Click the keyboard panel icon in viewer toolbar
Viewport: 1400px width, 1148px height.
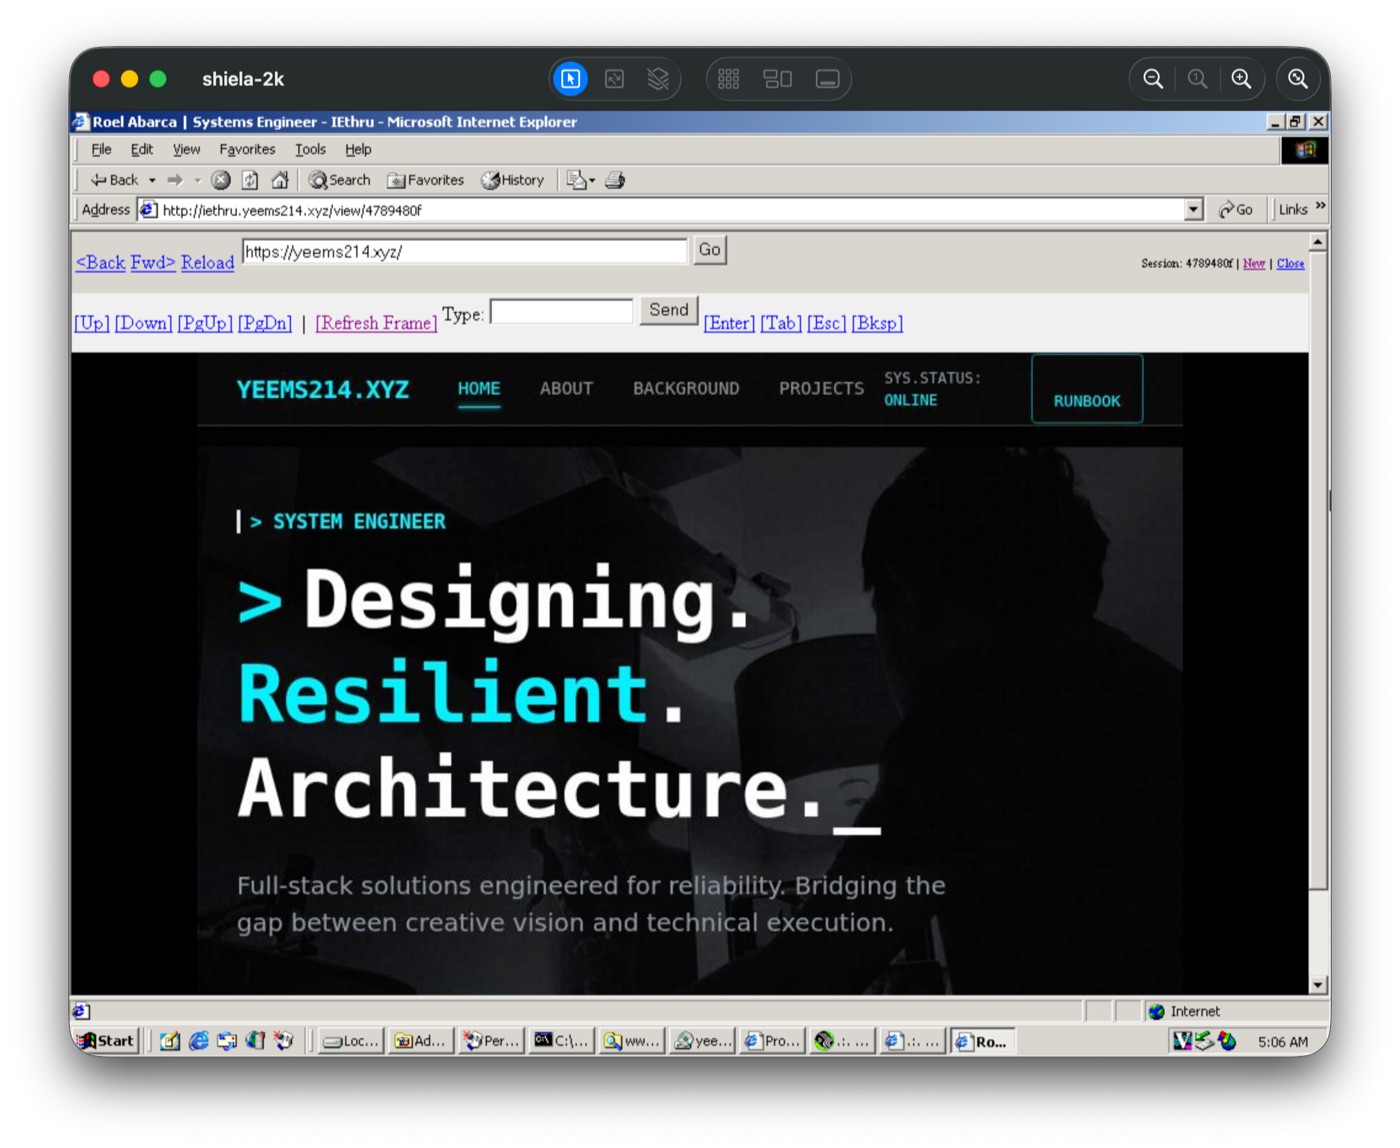tap(827, 79)
